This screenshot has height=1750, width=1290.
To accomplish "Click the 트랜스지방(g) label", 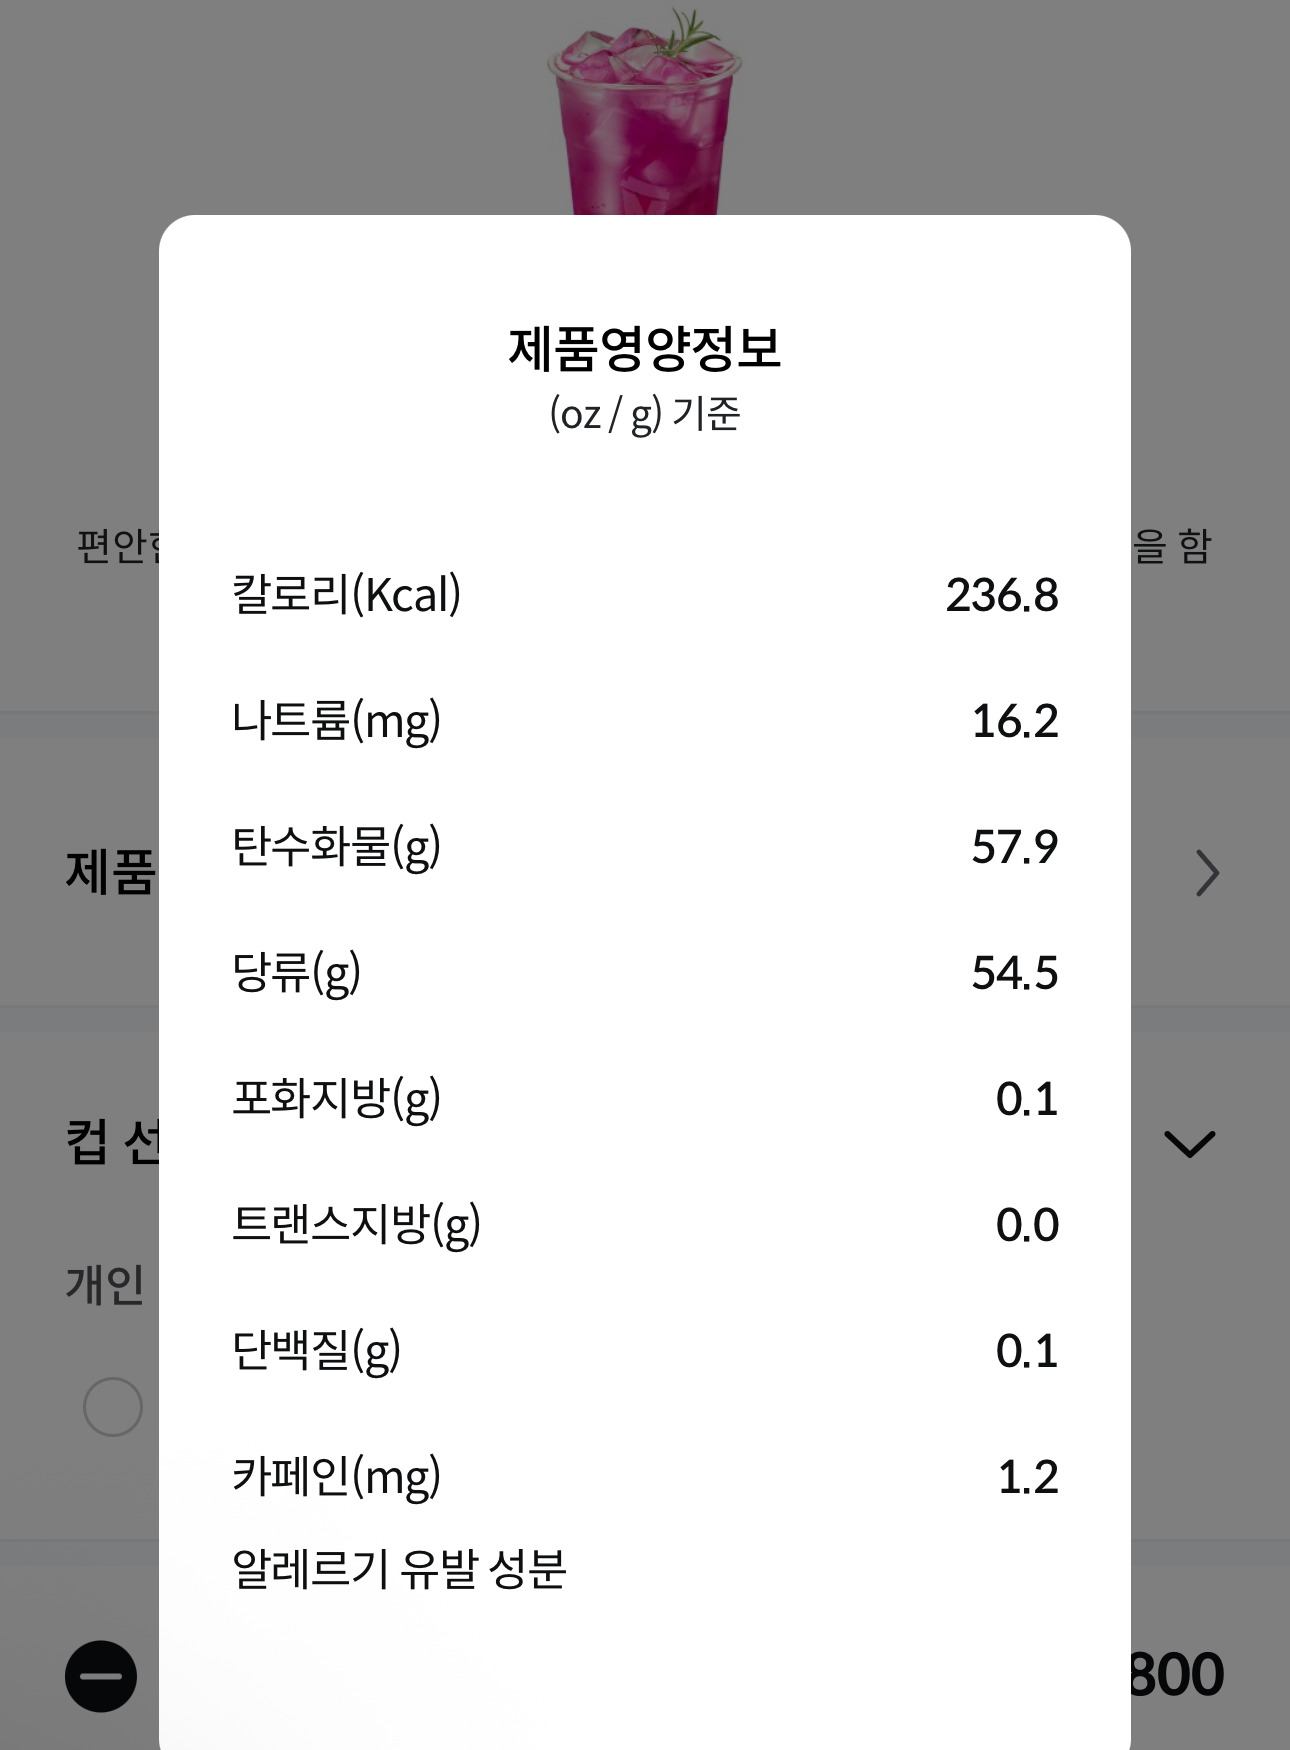I will 356,1224.
